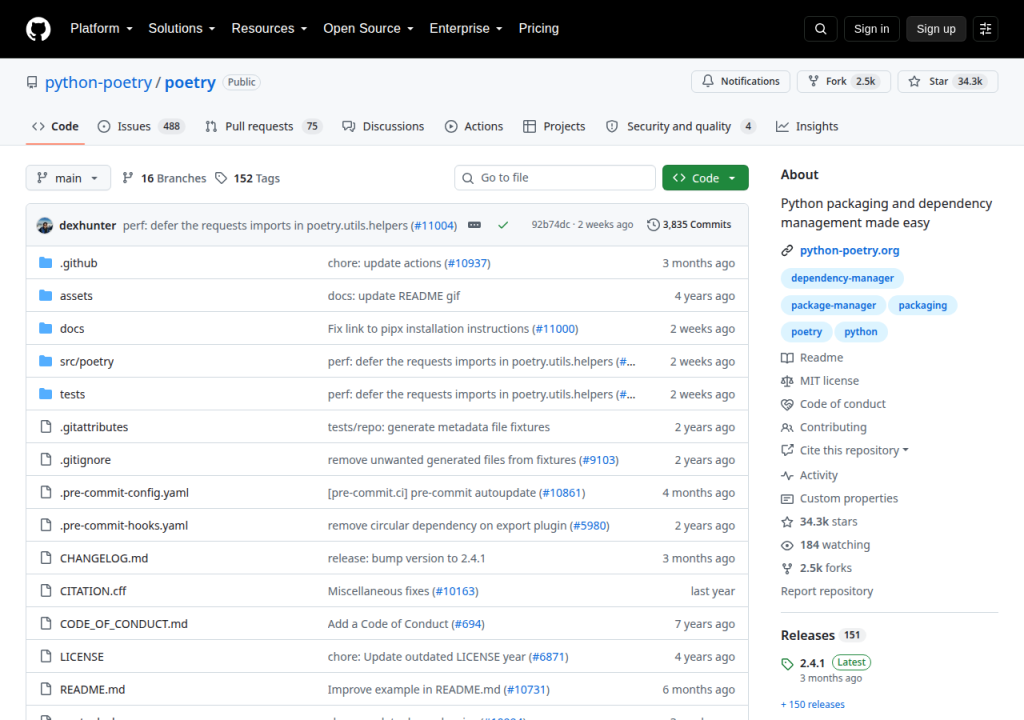Open the 16 Branches link
Screen dimensions: 1024x720
(x=164, y=178)
